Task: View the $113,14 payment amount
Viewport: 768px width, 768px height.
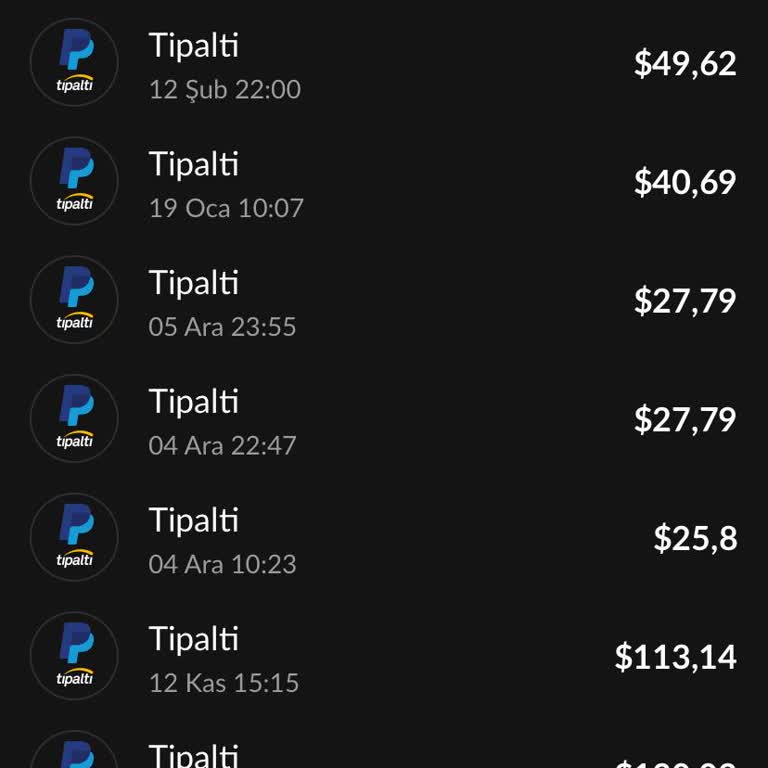Action: pyautogui.click(x=676, y=656)
